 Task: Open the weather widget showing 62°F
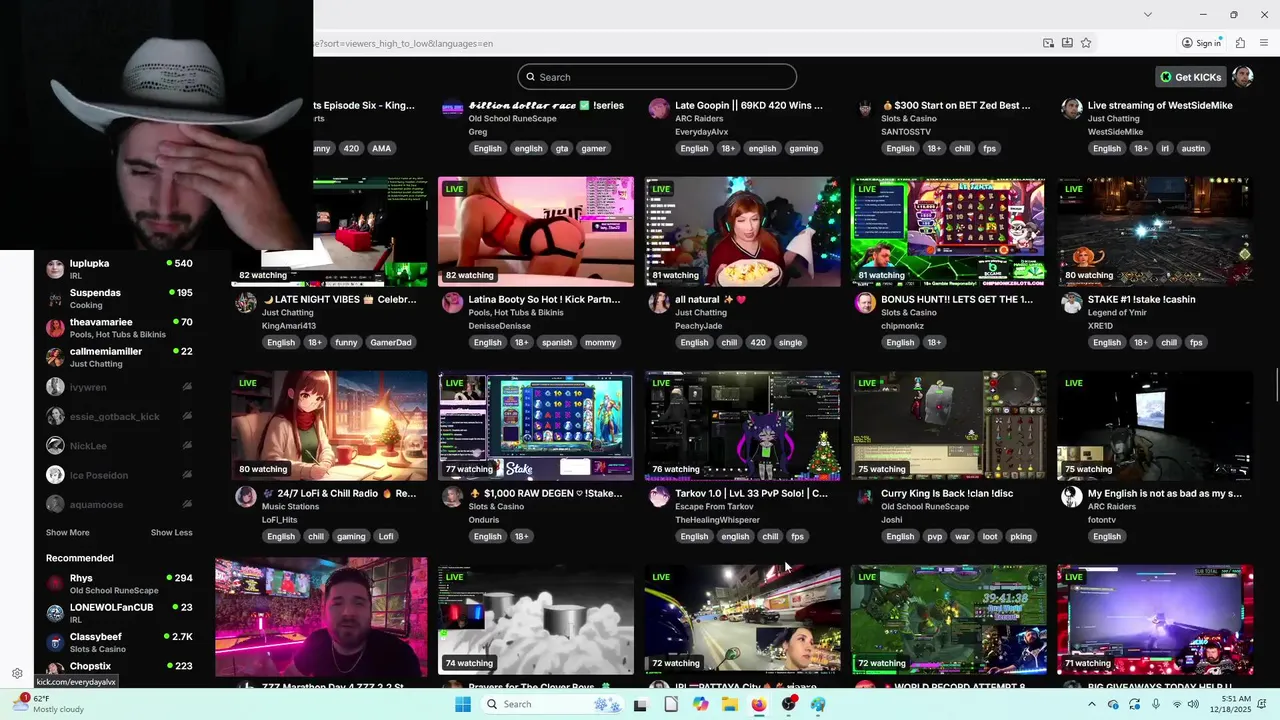(x=50, y=704)
